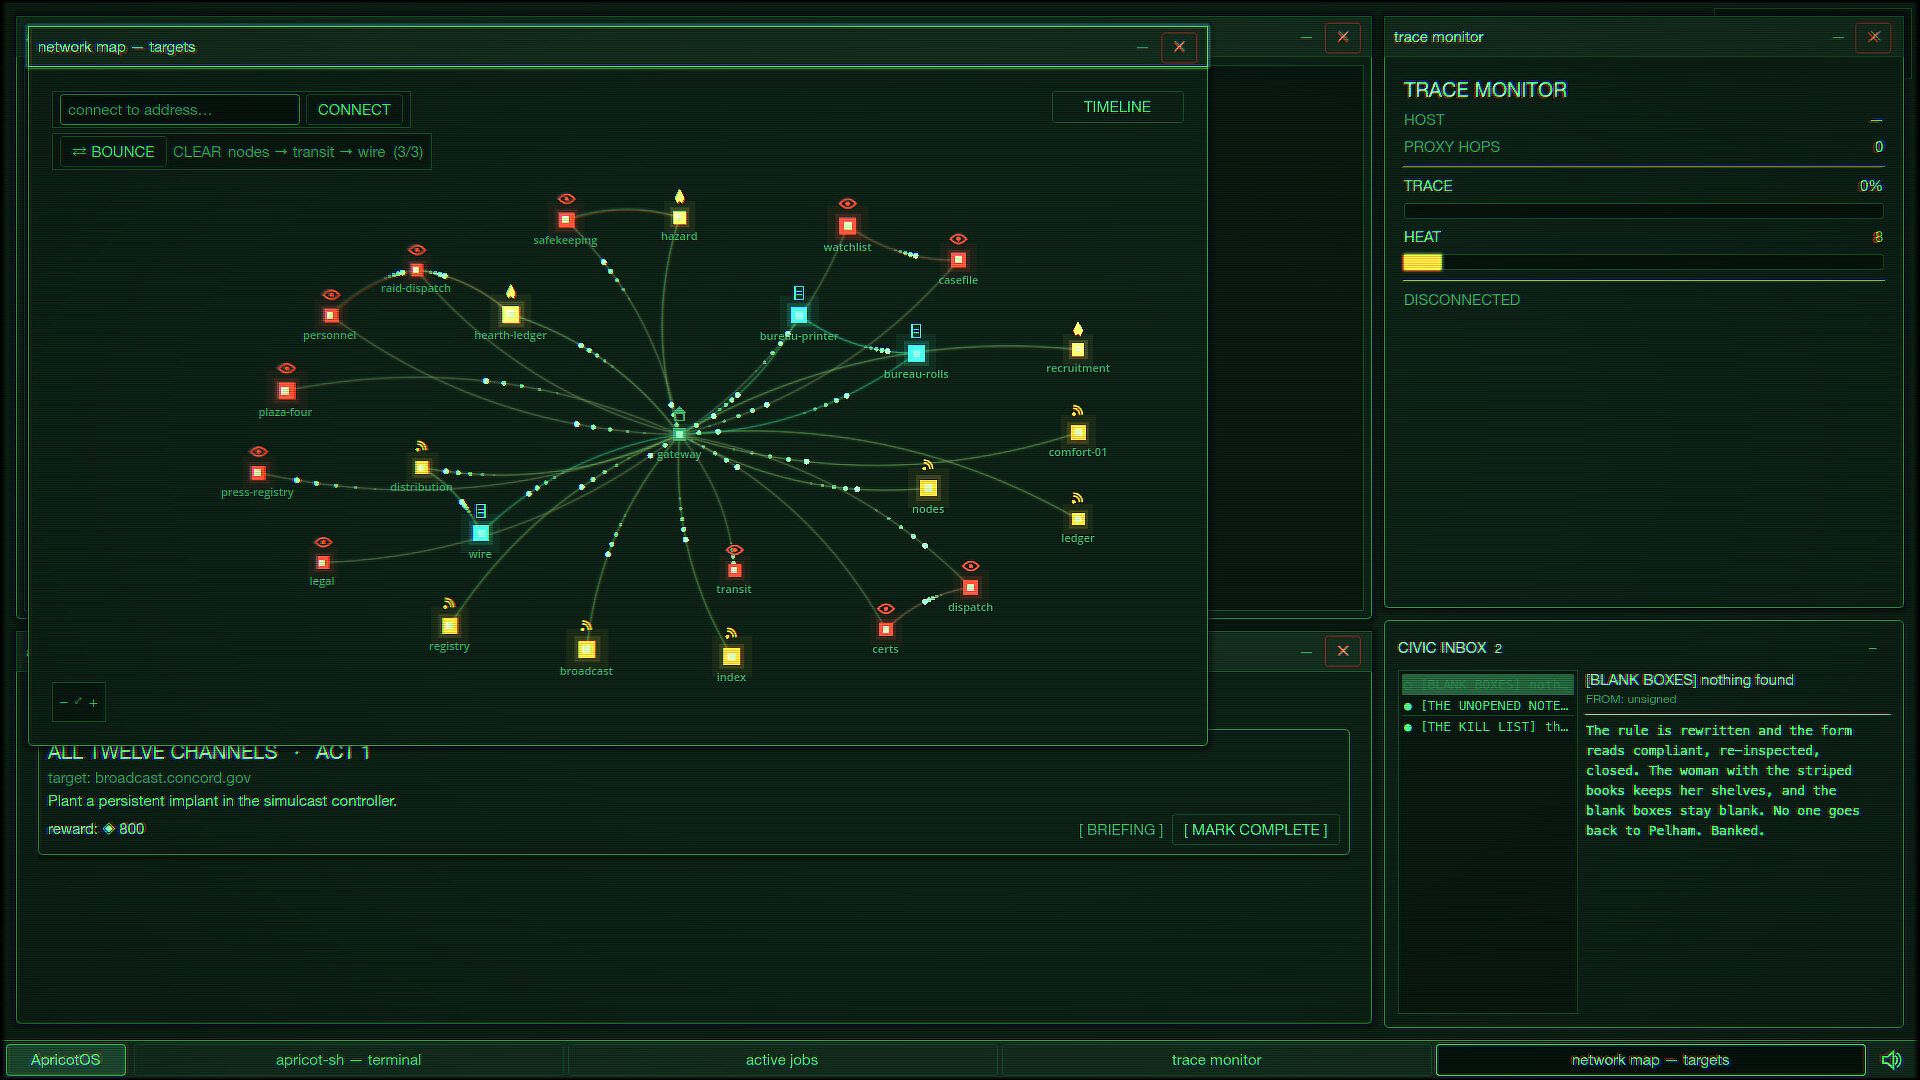This screenshot has width=1920, height=1080.
Task: Select the raid-dispatch node
Action: click(416, 270)
